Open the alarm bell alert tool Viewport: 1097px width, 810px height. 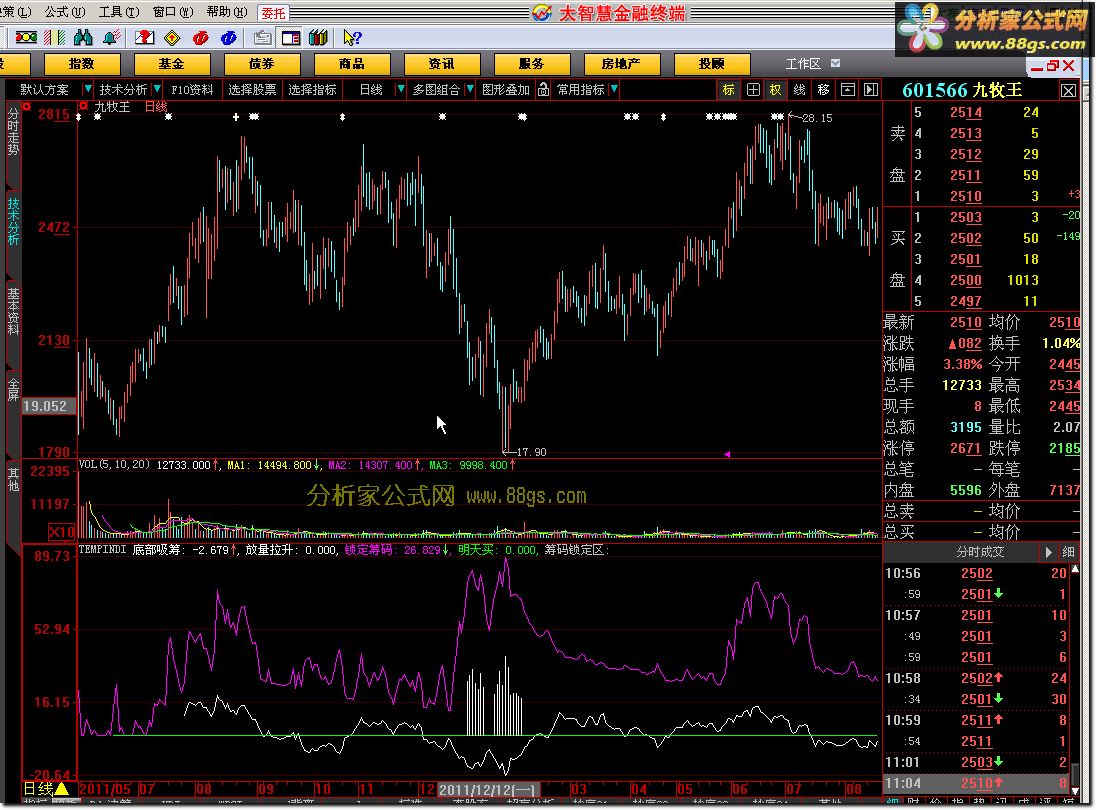click(x=111, y=37)
